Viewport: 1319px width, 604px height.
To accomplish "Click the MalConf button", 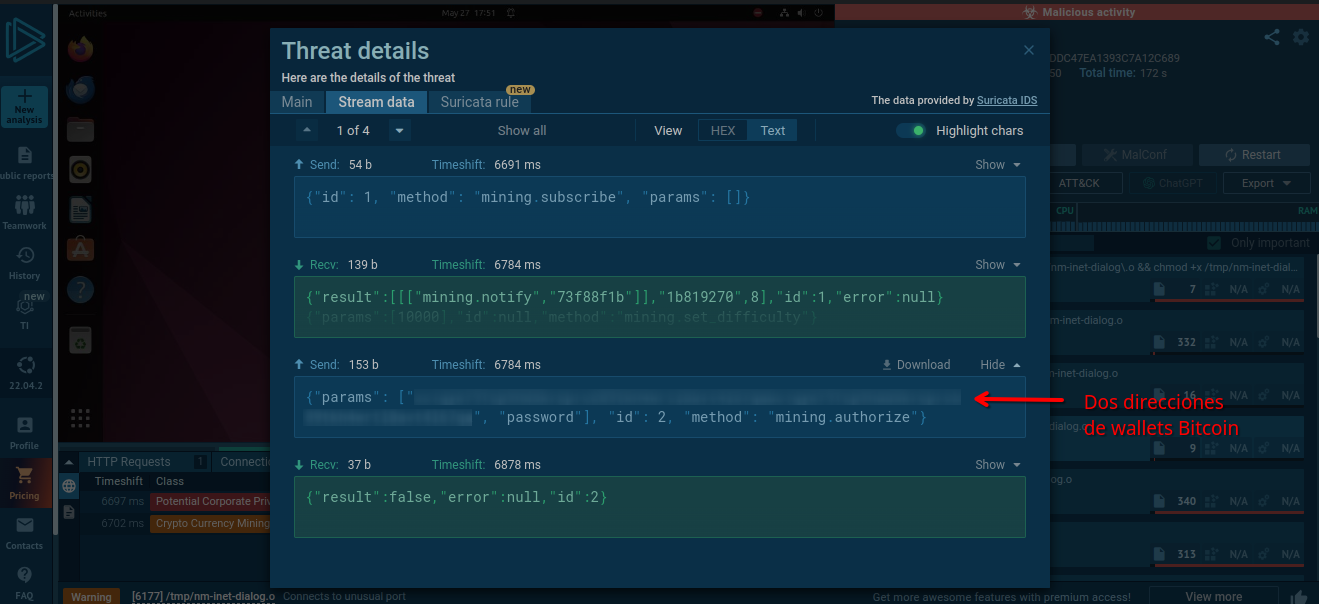I will (1136, 155).
